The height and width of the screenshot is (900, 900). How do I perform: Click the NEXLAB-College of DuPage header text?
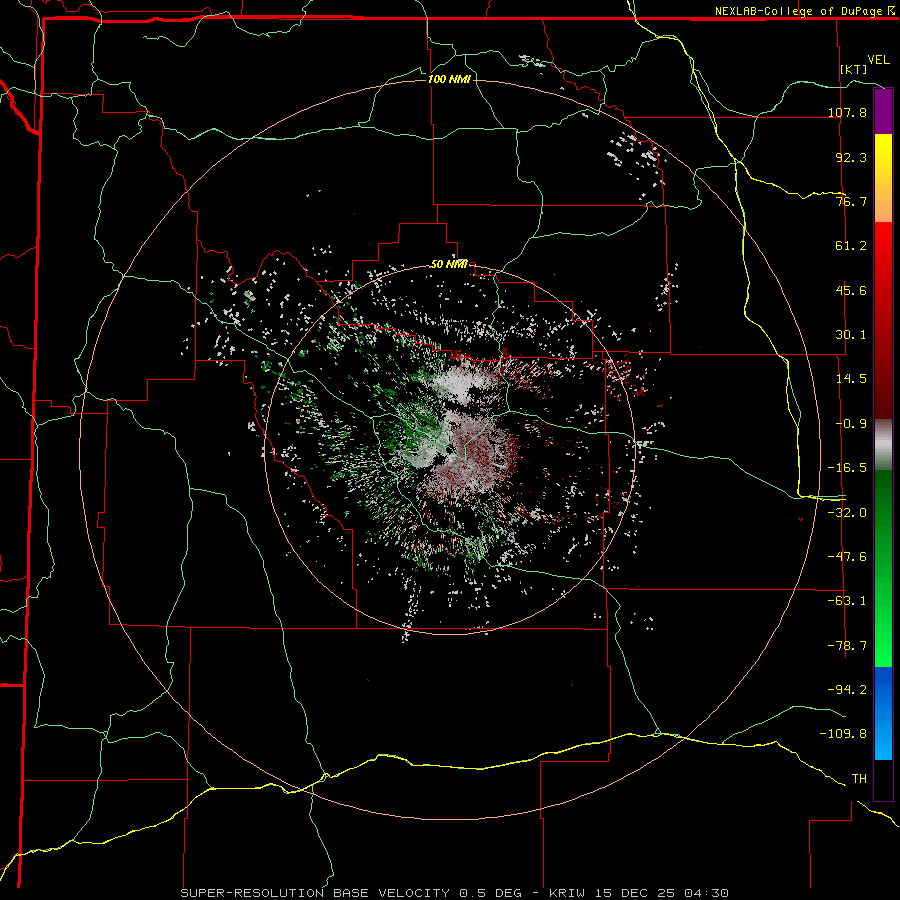804,11
